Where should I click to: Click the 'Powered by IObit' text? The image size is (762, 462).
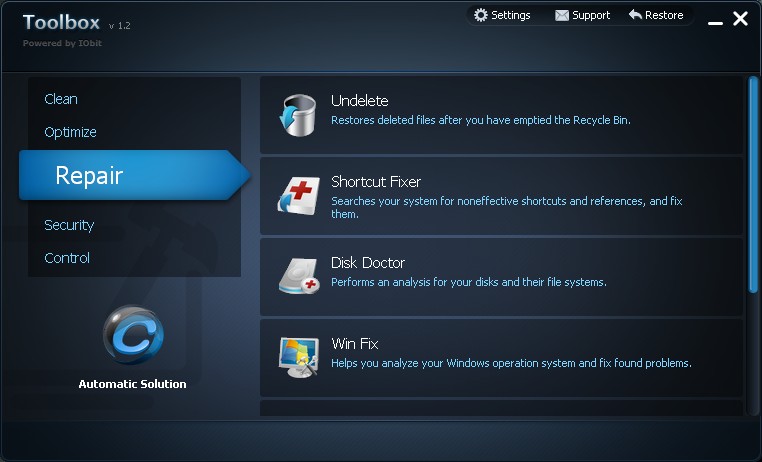pyautogui.click(x=62, y=43)
